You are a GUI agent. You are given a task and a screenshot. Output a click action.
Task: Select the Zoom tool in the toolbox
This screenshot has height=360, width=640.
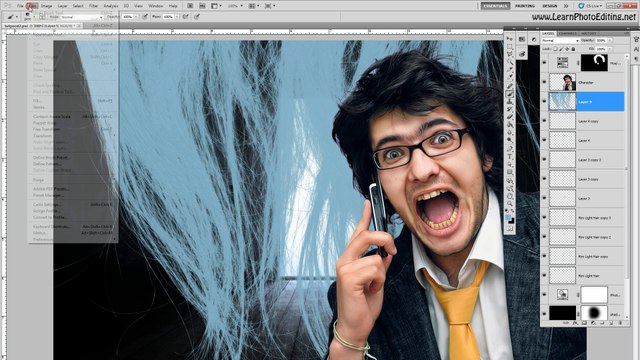(x=510, y=204)
